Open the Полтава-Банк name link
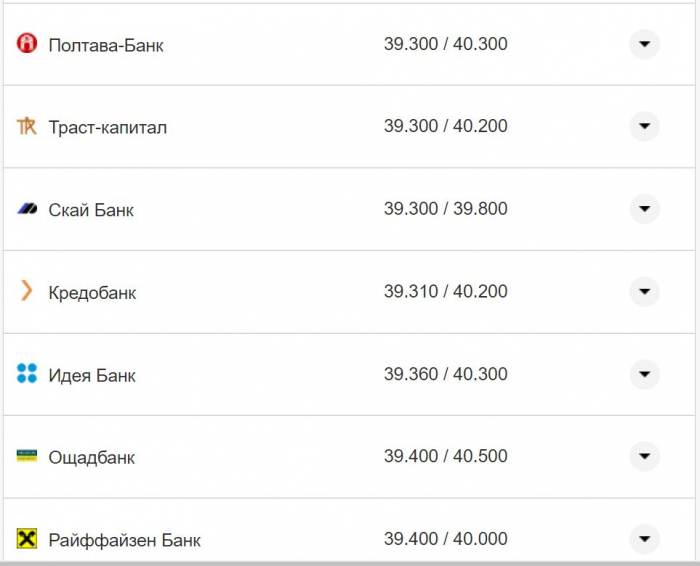Screen dimensions: 700x566 (x=106, y=46)
